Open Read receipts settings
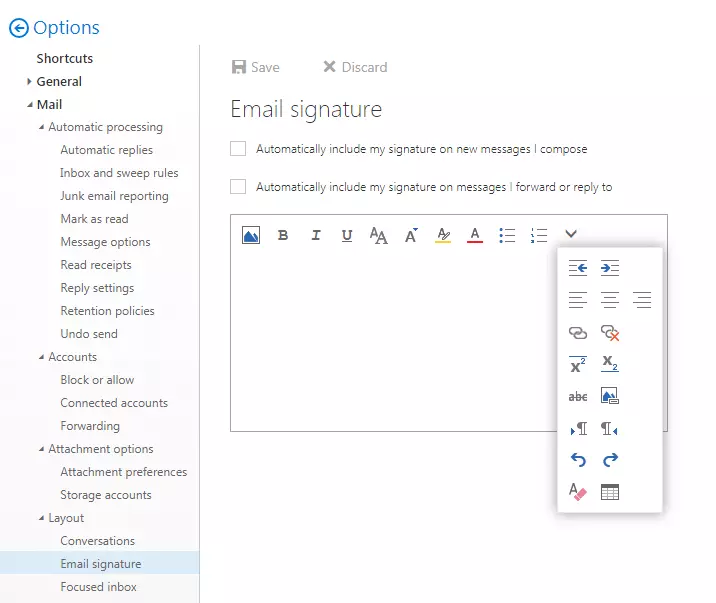The height and width of the screenshot is (603, 716). [x=96, y=265]
